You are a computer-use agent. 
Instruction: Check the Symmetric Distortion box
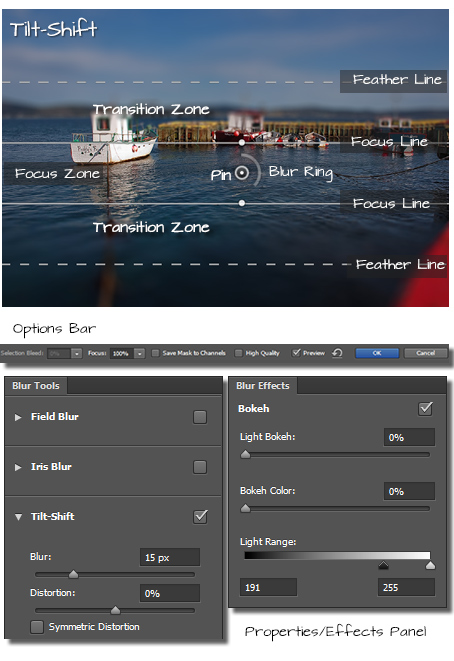37,627
